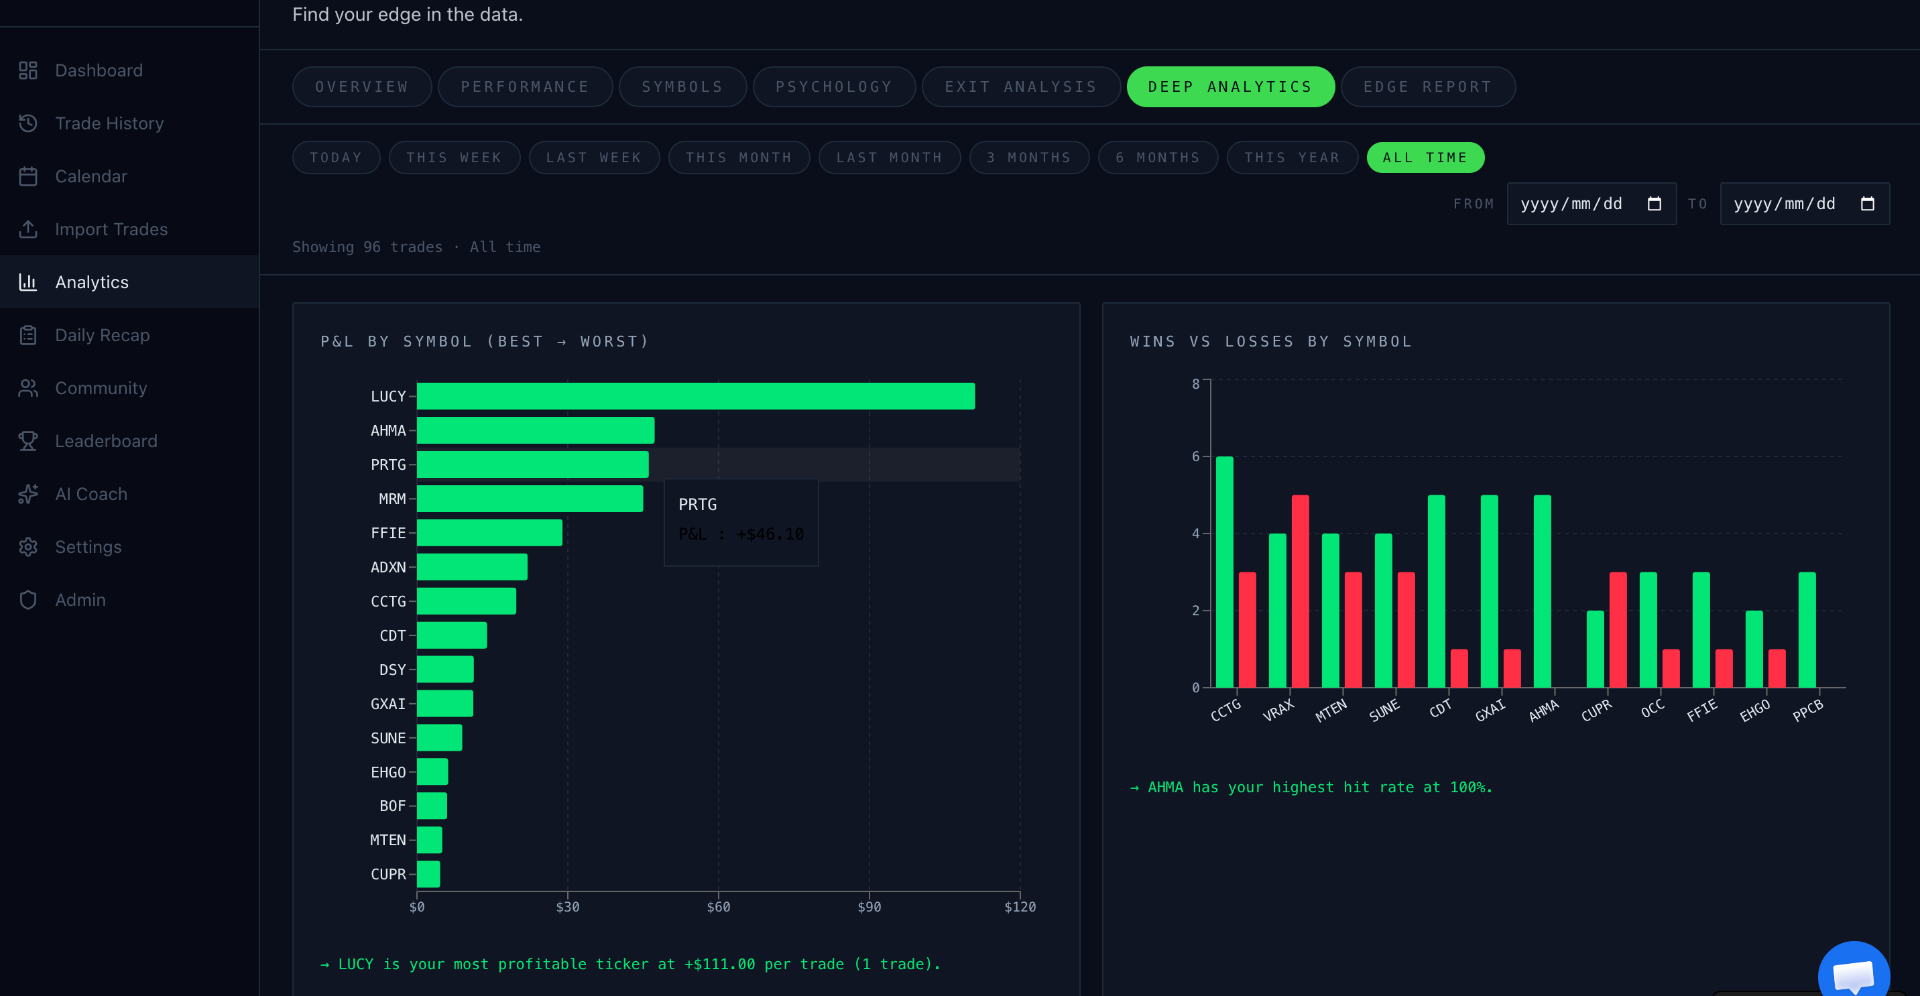
Task: Click the 'Wins vs Losses by Symbol' heading
Action: [1271, 341]
